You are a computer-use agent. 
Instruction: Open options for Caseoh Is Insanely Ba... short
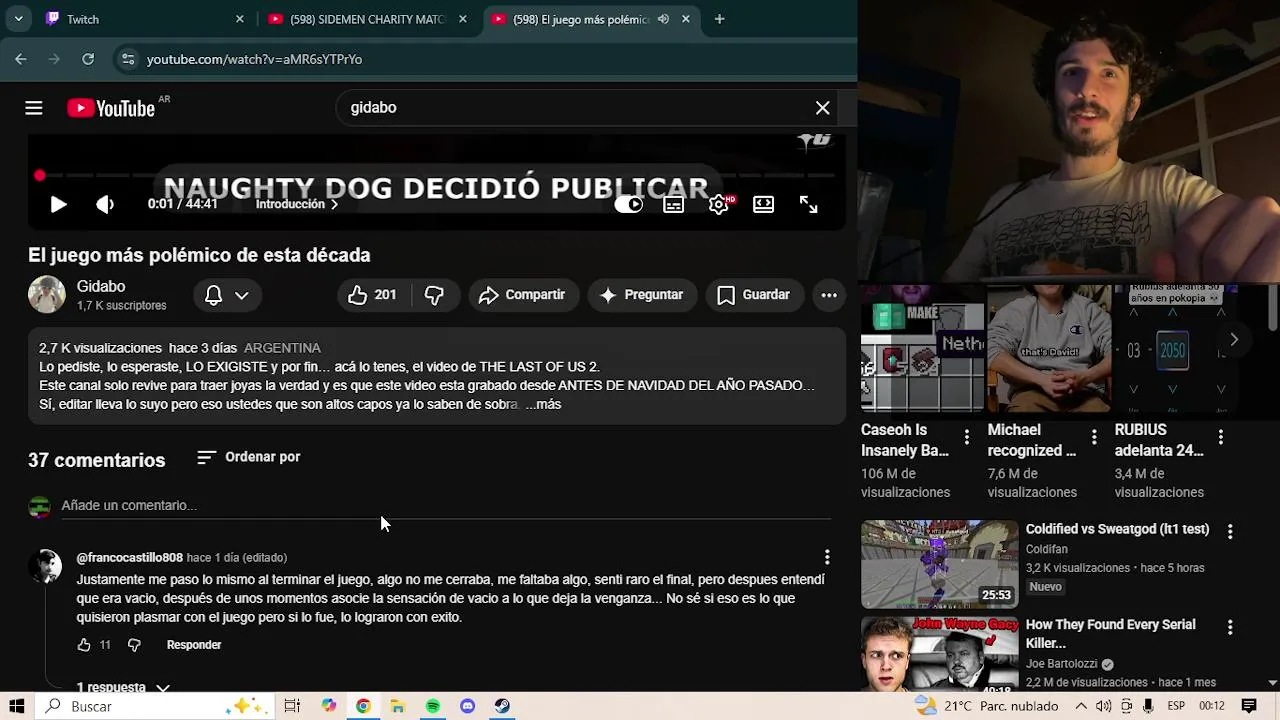click(x=966, y=437)
